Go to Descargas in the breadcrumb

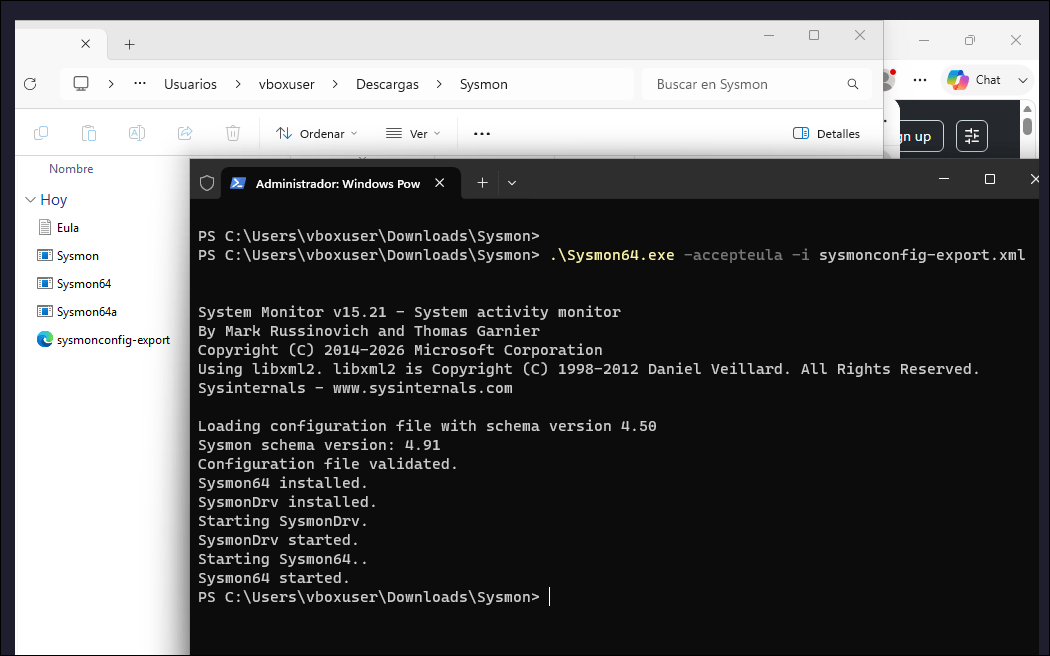[x=387, y=84]
